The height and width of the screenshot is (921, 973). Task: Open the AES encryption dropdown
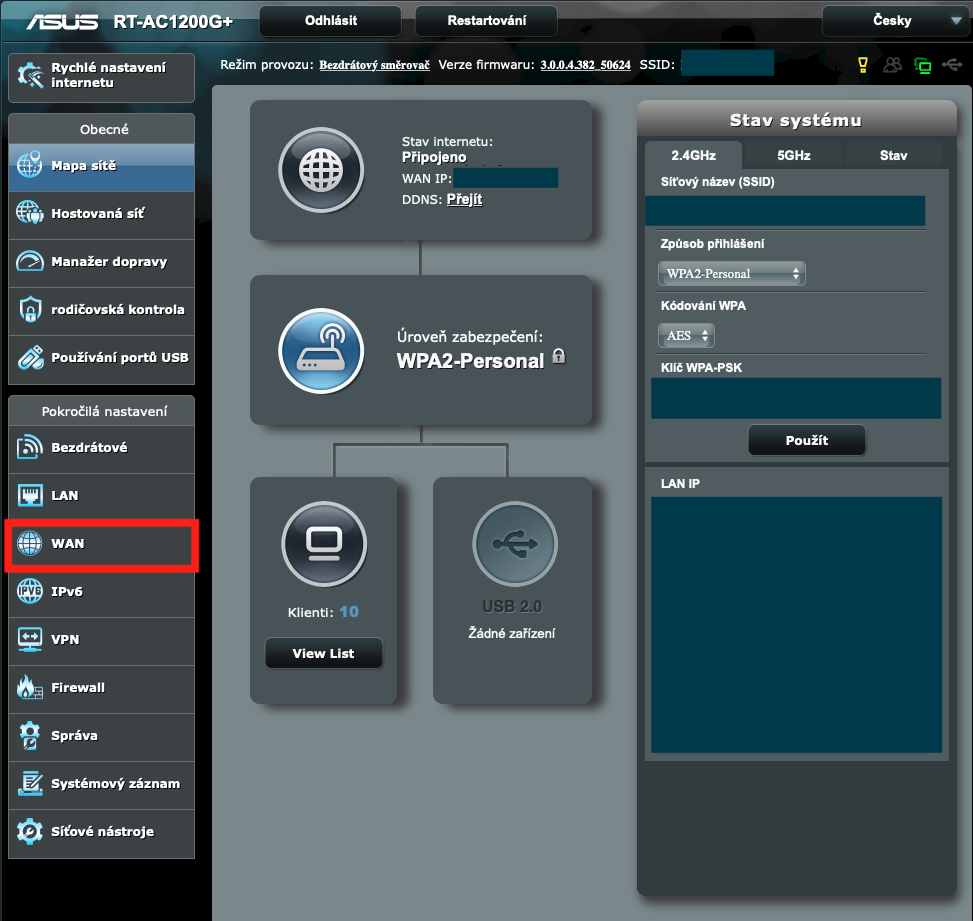tap(686, 335)
